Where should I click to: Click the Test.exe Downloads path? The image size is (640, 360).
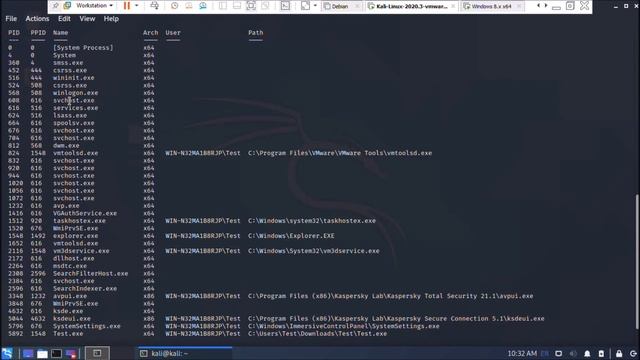(x=317, y=333)
